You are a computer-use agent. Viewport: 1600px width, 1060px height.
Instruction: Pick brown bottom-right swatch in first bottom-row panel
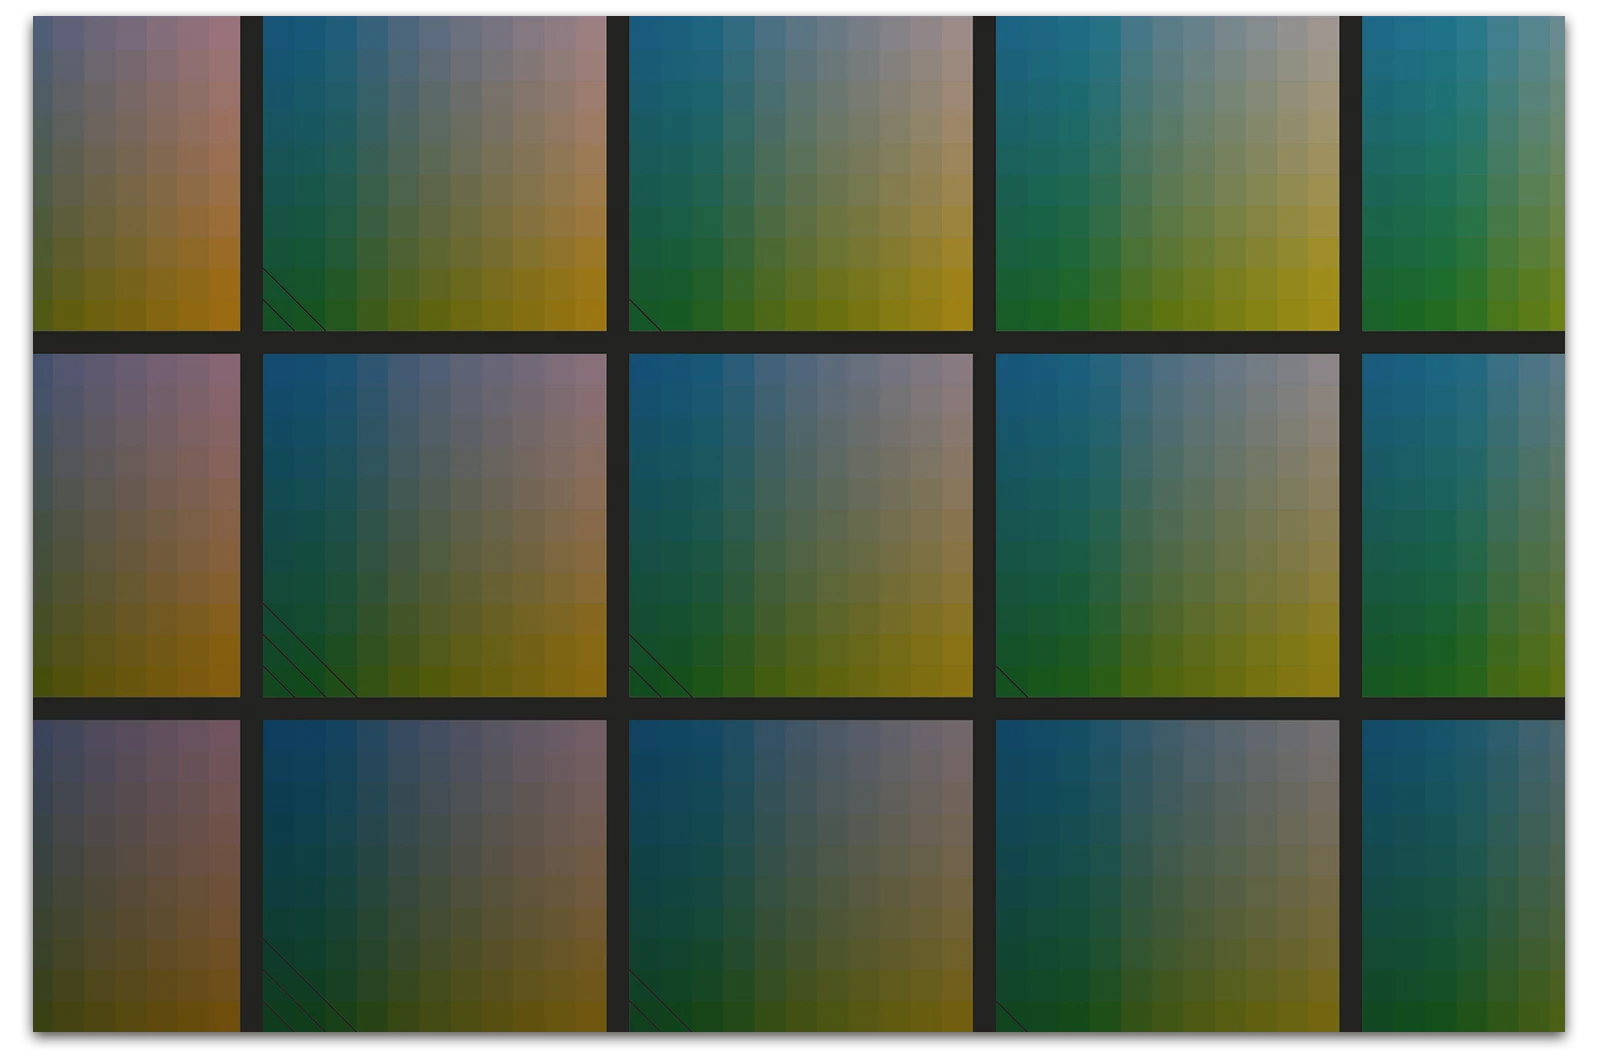(x=225, y=1017)
